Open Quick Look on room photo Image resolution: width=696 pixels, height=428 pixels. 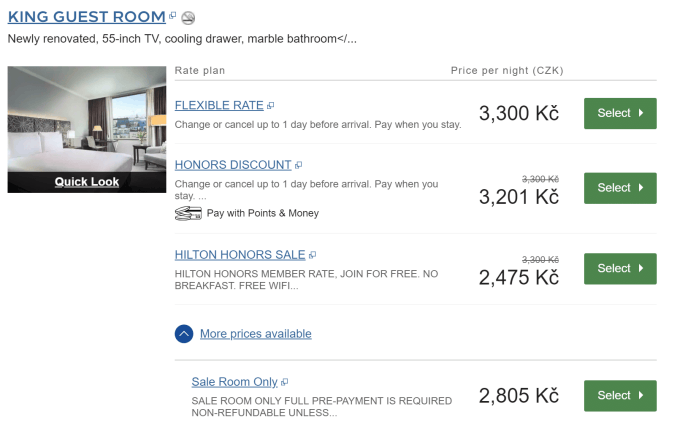[87, 182]
